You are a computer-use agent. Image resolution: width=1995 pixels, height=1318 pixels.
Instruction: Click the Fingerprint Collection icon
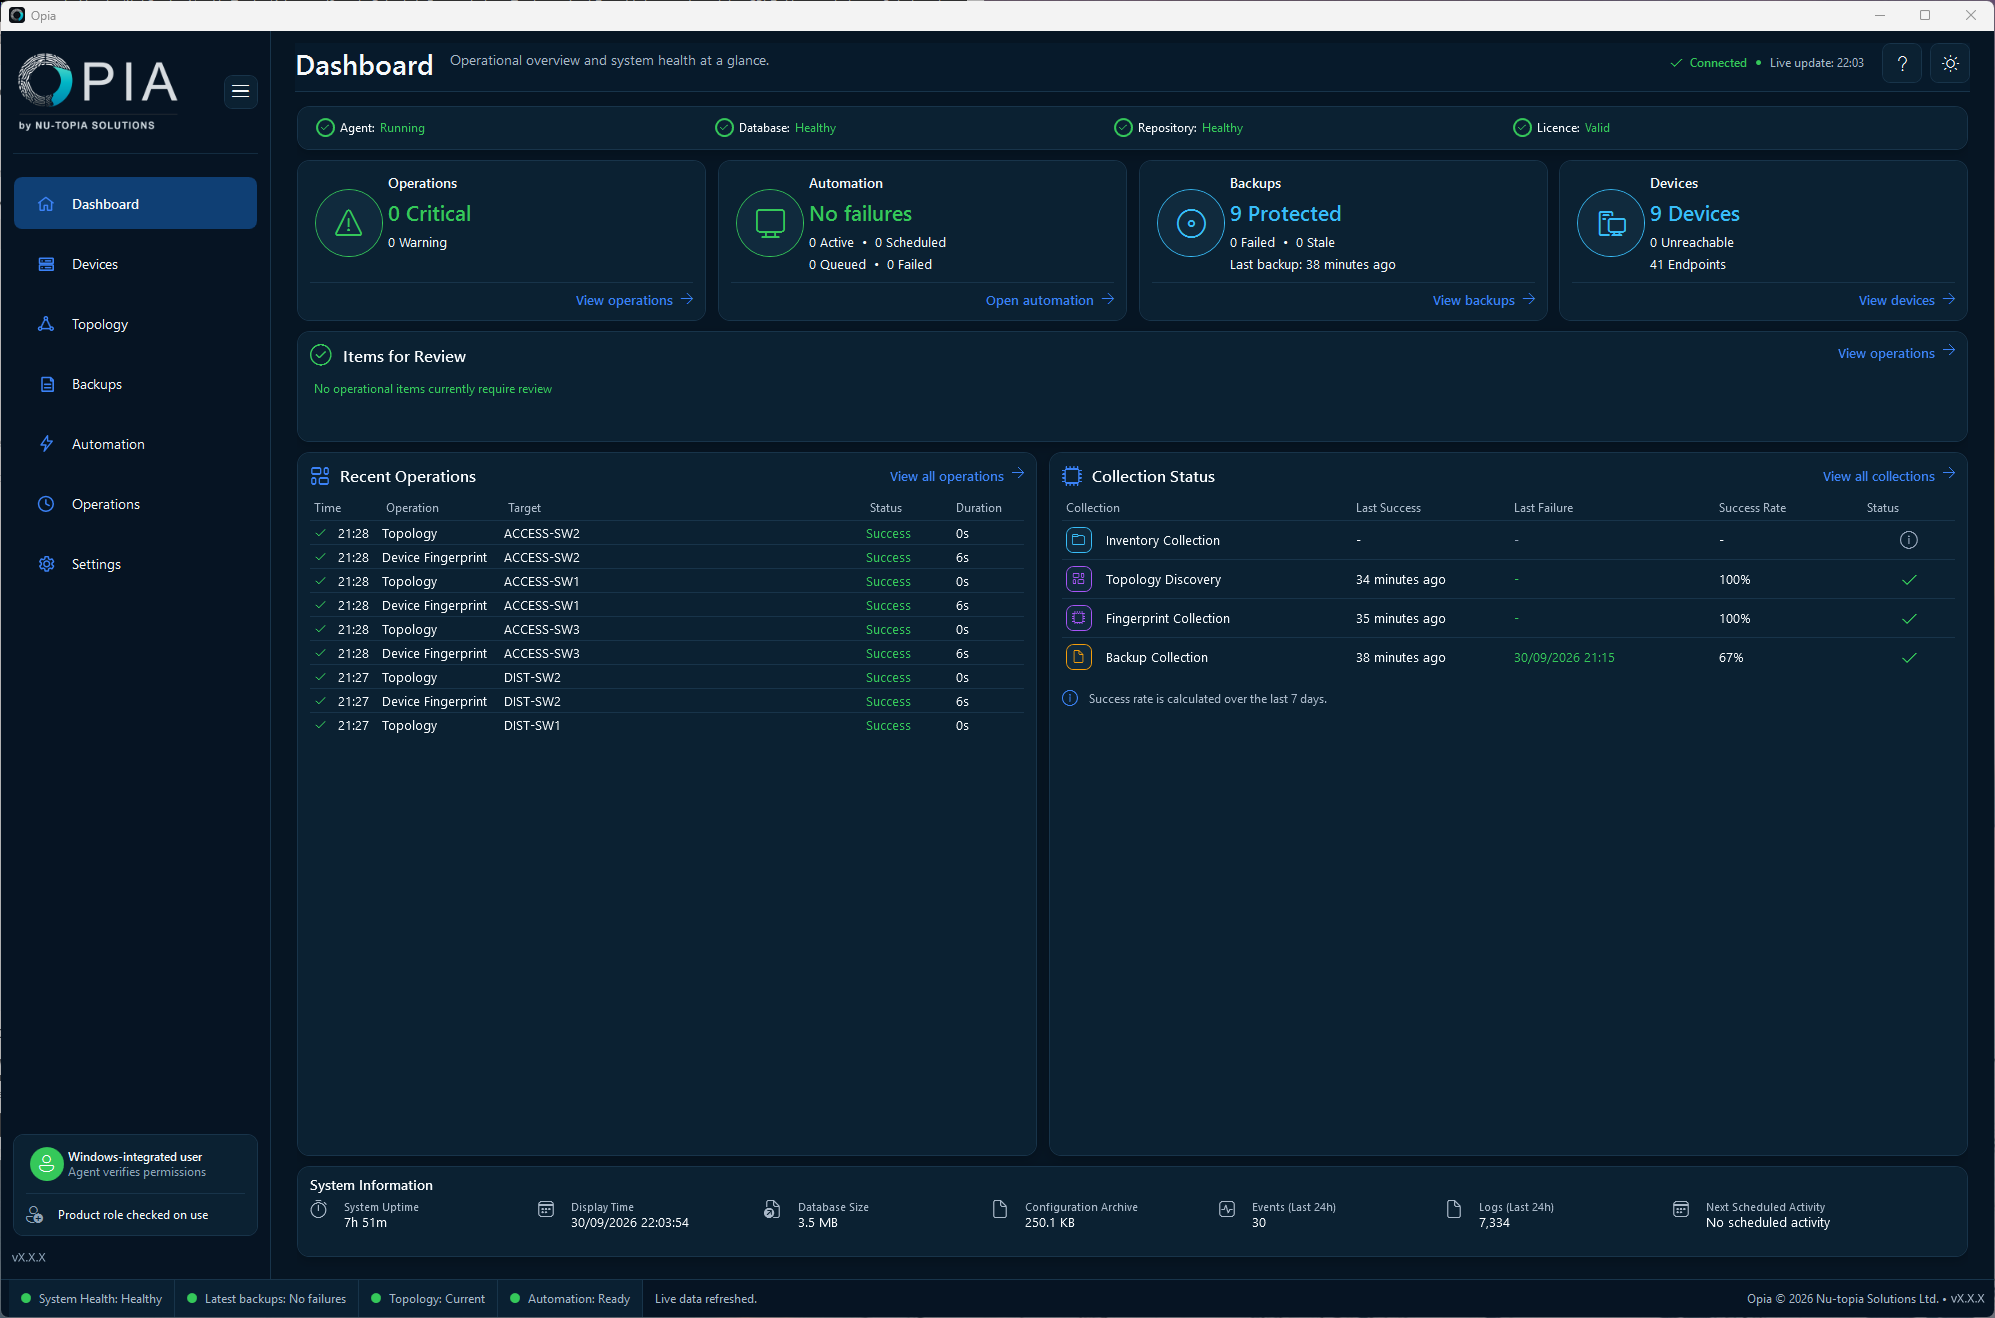pyautogui.click(x=1078, y=618)
